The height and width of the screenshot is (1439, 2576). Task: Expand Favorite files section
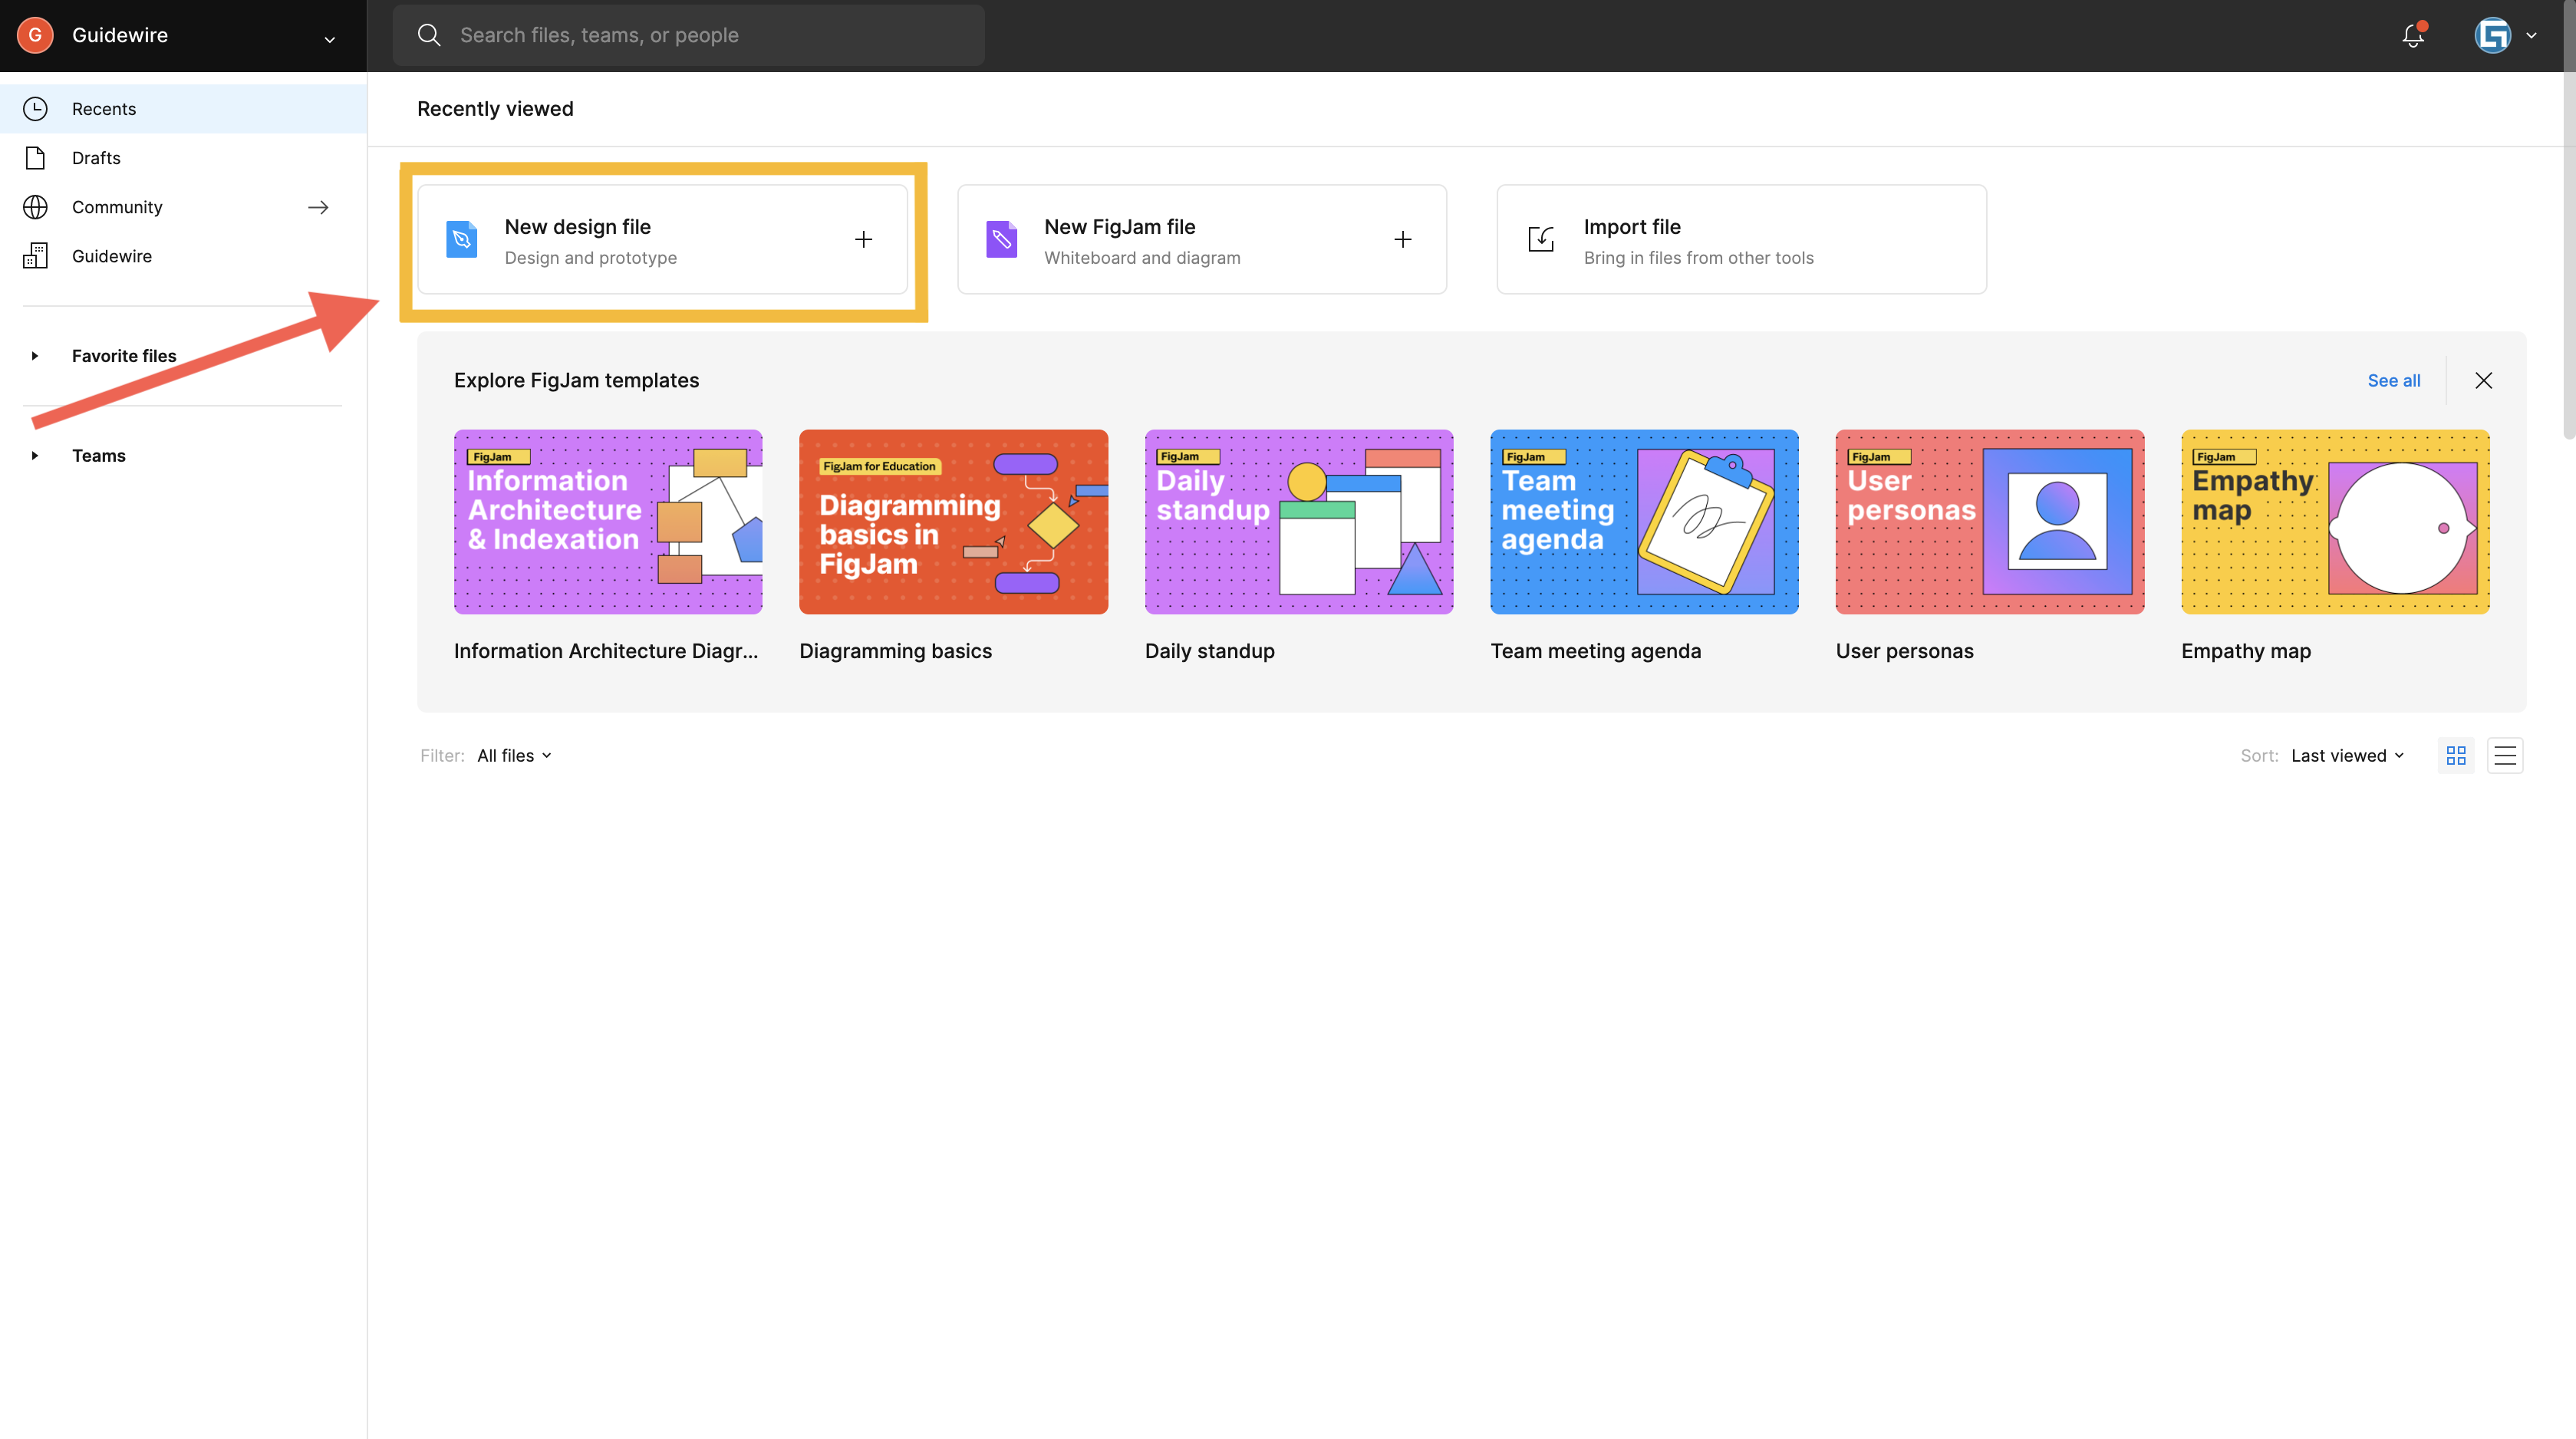35,356
